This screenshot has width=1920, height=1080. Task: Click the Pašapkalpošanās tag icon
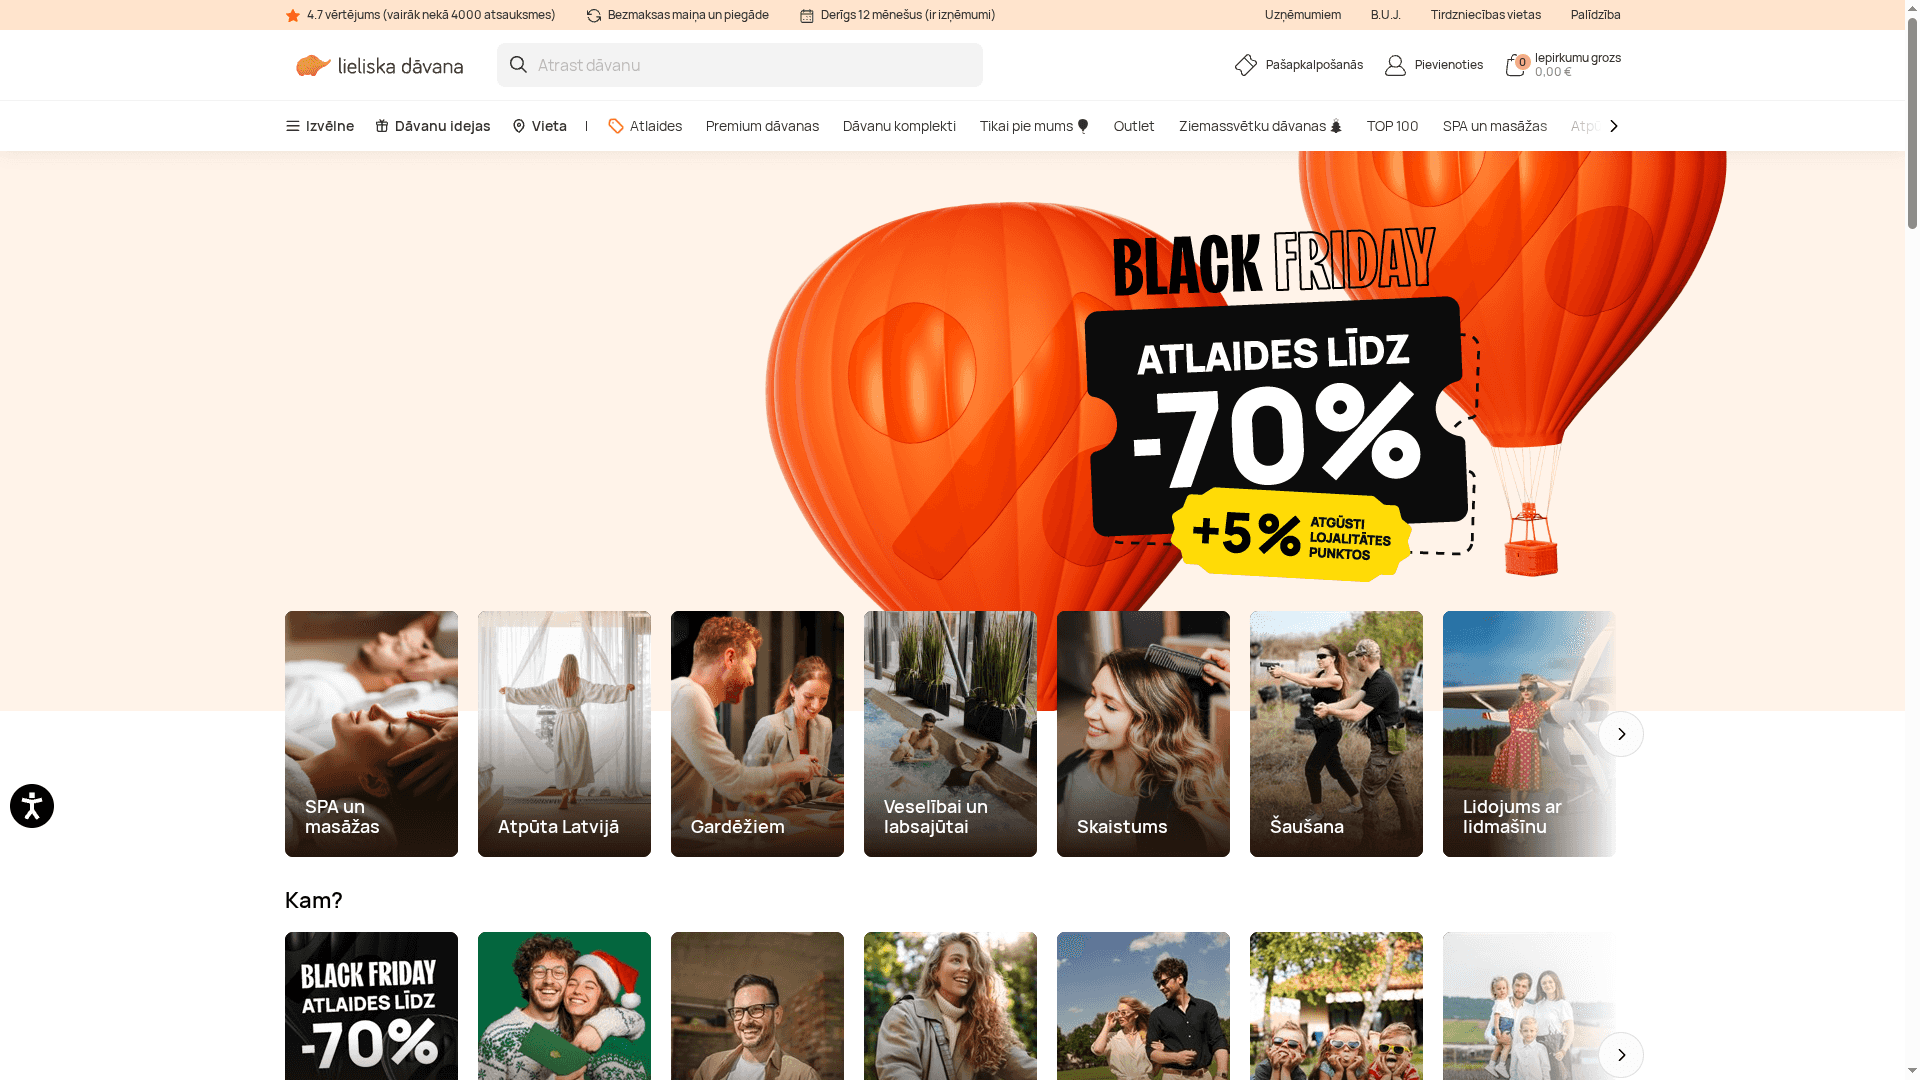[1245, 64]
